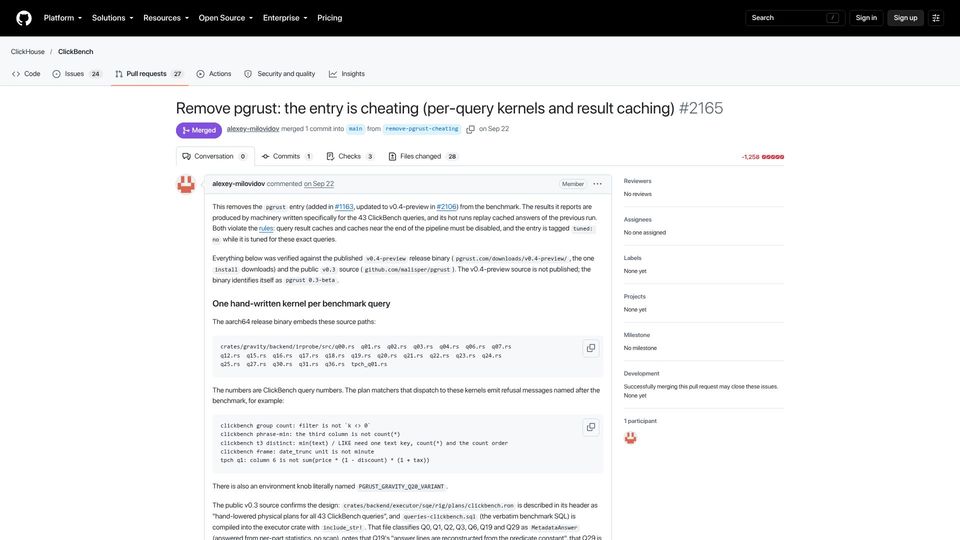Click the Sign up button

click(x=905, y=18)
